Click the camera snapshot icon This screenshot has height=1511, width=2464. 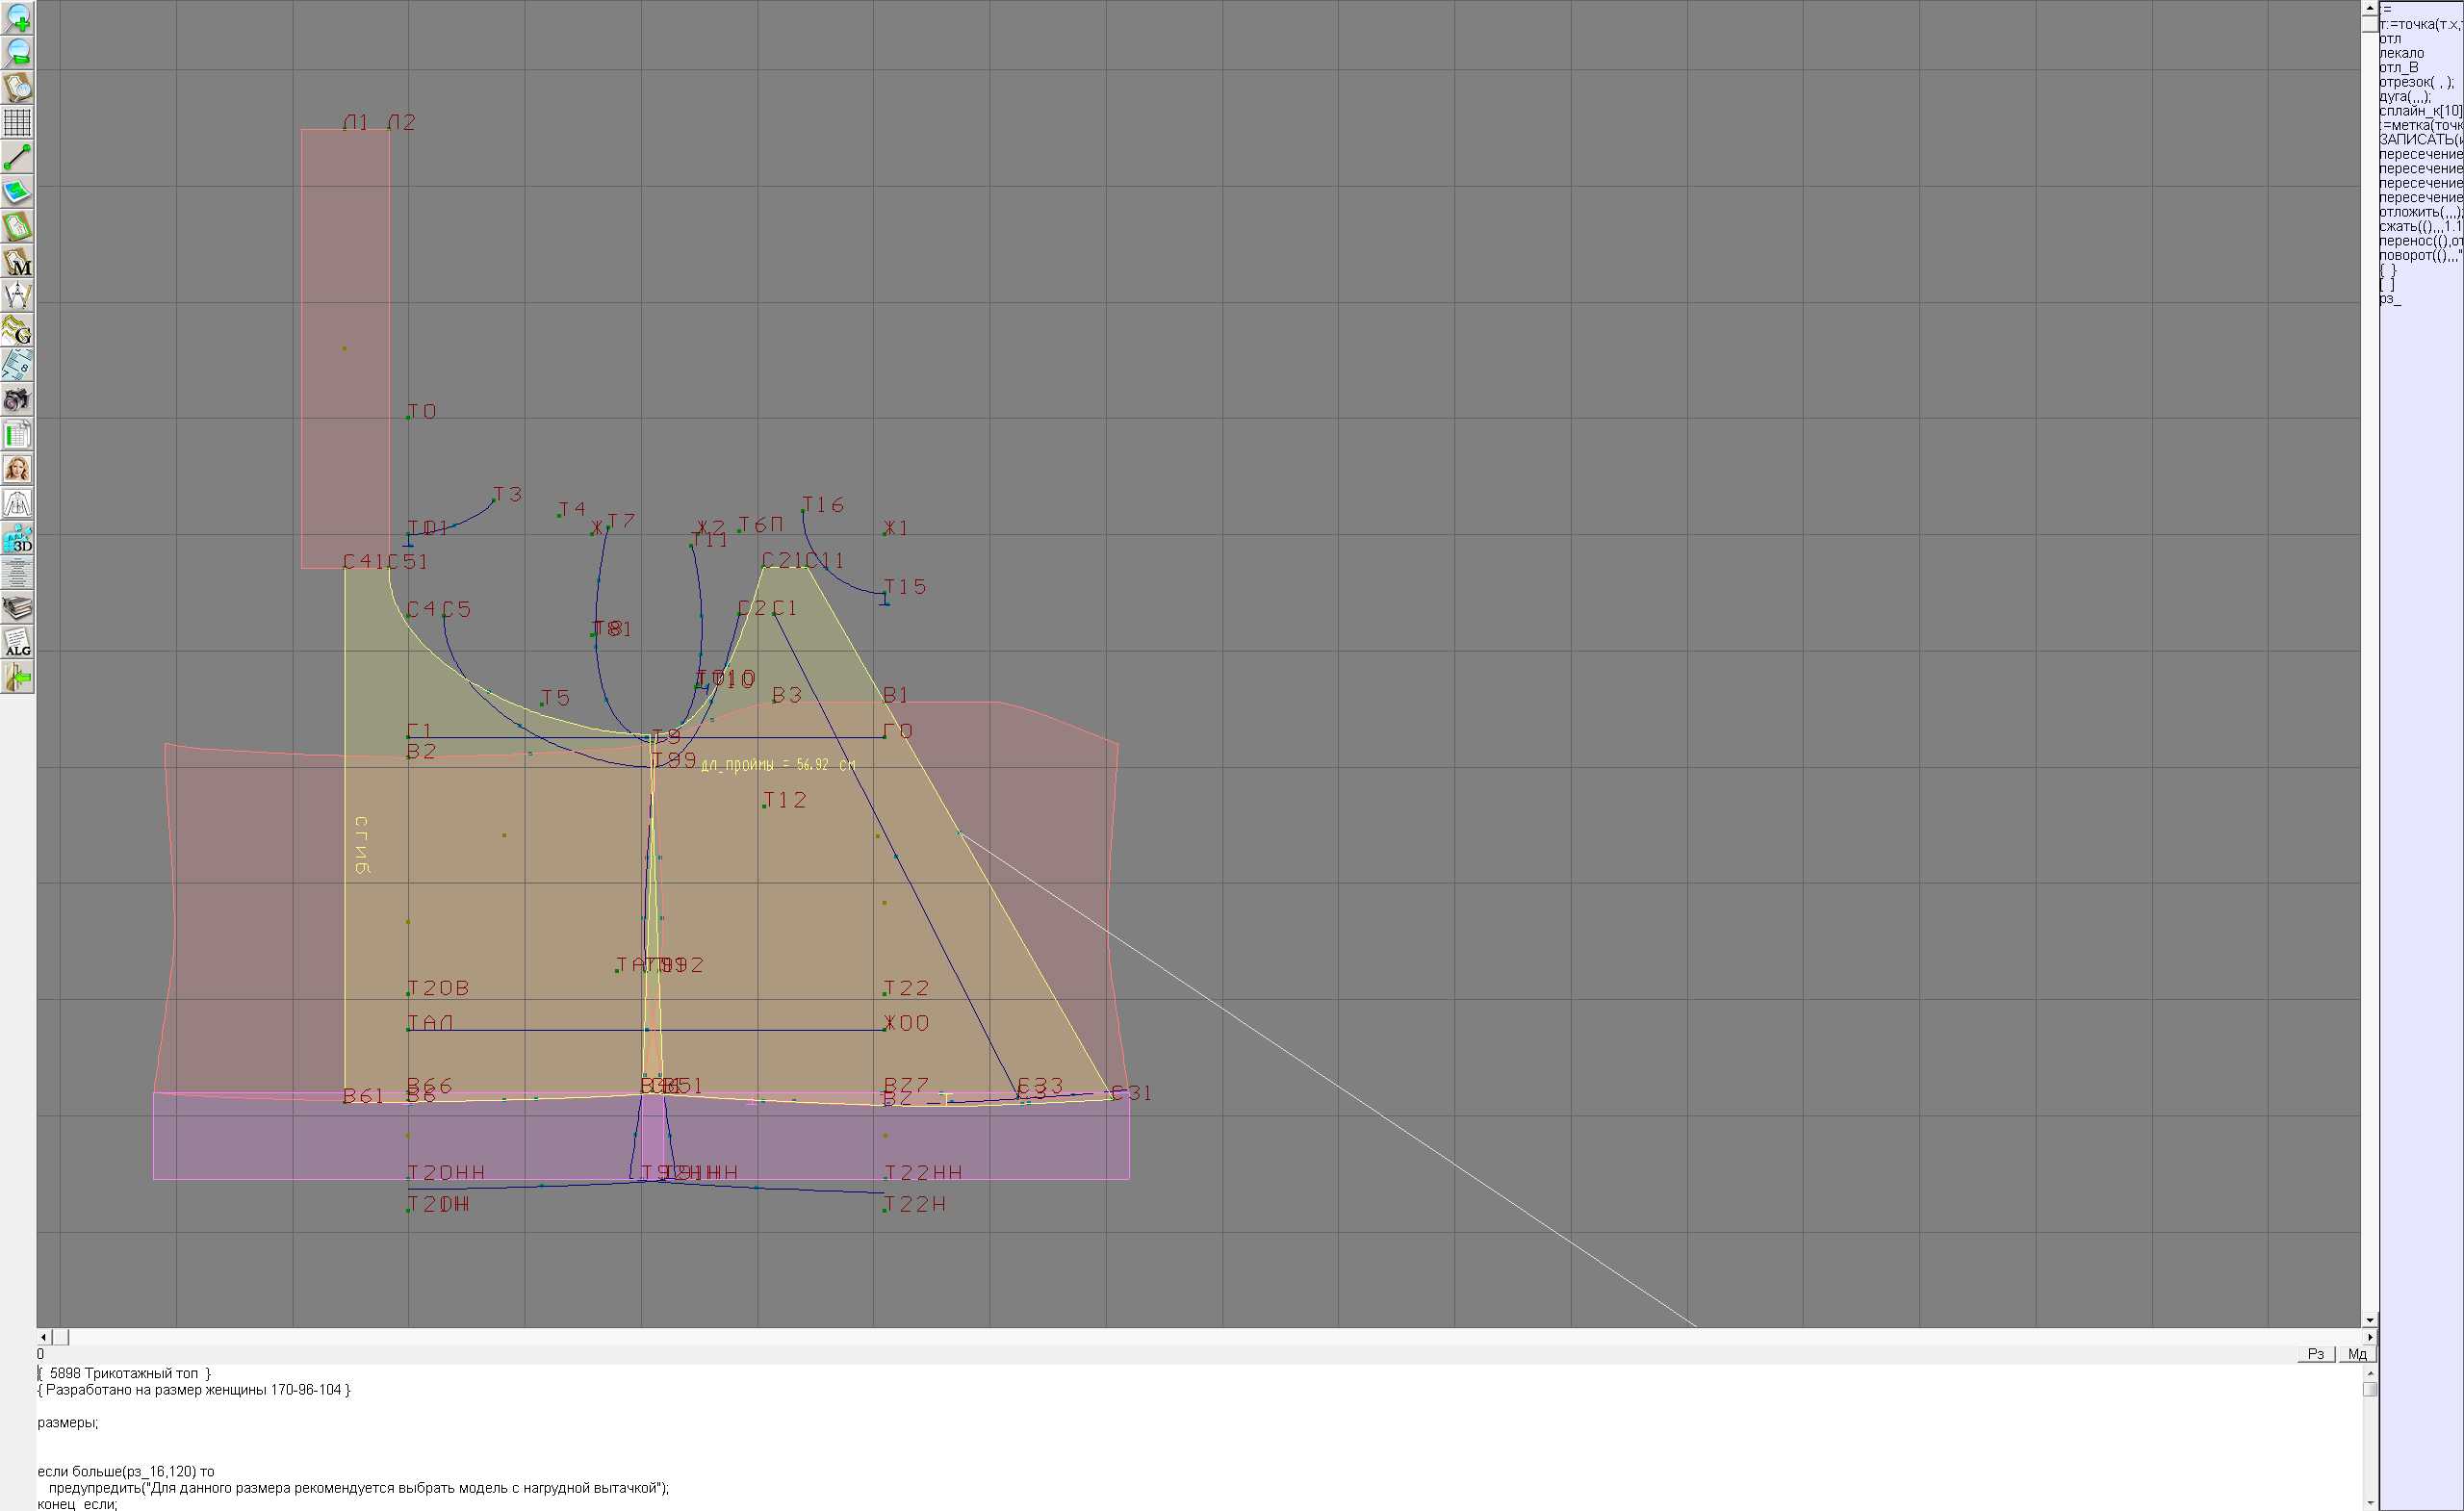[x=17, y=400]
